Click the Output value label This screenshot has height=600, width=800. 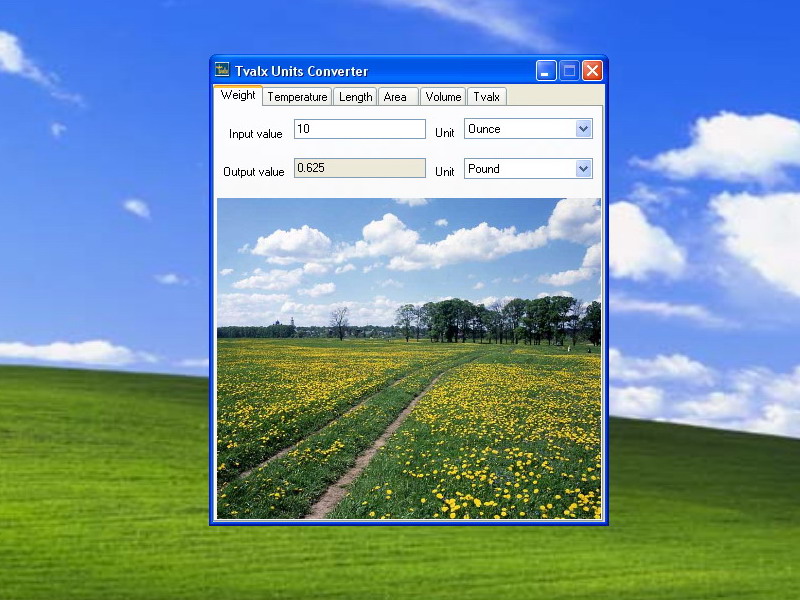[x=254, y=172]
